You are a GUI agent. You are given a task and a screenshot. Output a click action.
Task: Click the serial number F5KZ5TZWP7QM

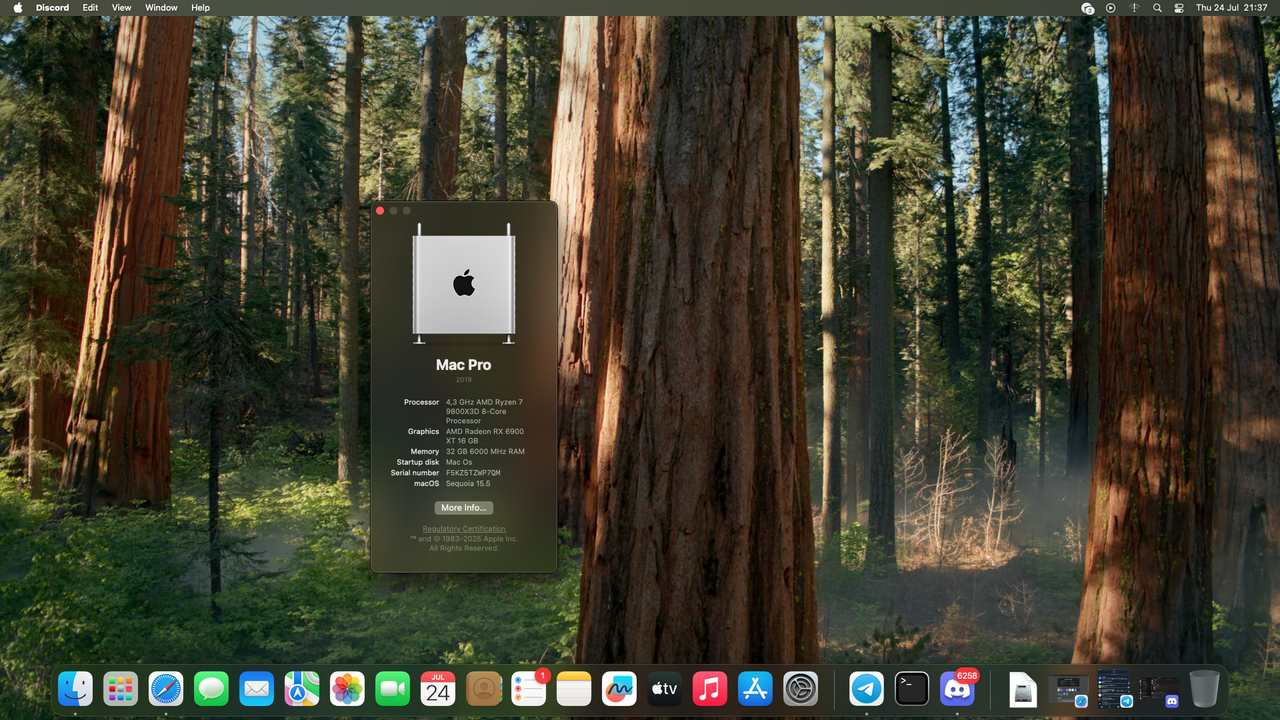click(x=473, y=473)
